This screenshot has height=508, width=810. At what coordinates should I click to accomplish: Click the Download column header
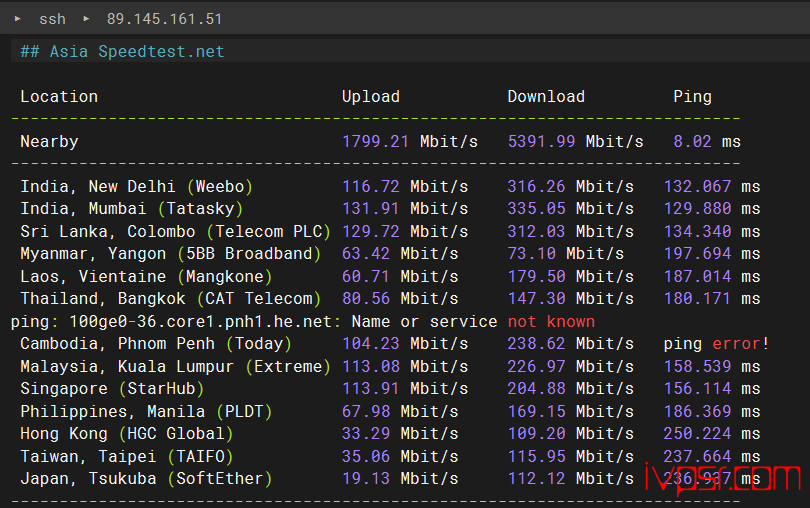point(546,97)
